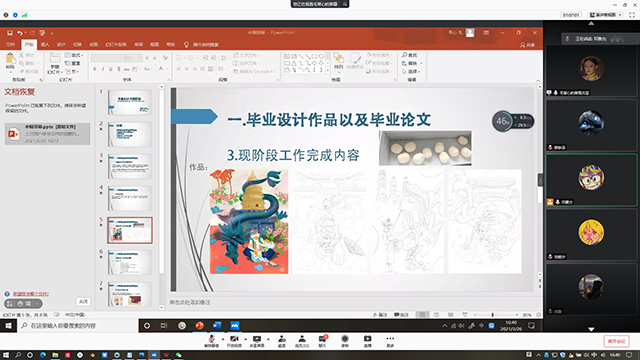
Task: Toggle text shadow formatting
Action: [119, 69]
